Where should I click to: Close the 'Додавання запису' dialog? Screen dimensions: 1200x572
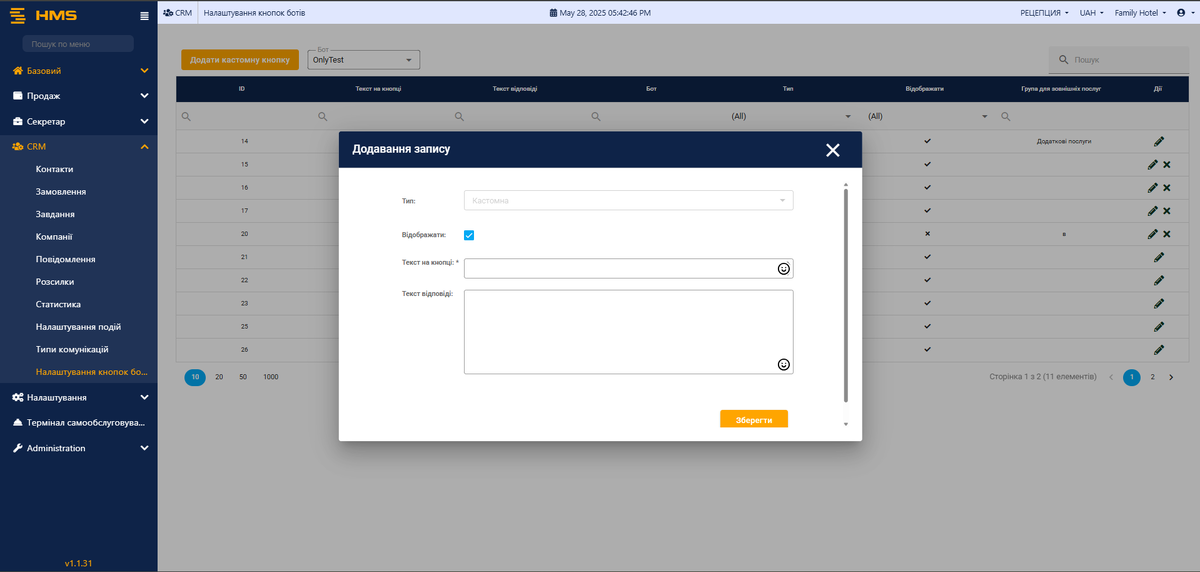pyautogui.click(x=832, y=150)
